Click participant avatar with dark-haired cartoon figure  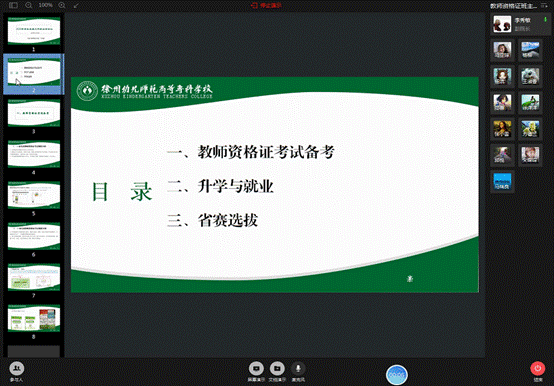click(502, 102)
